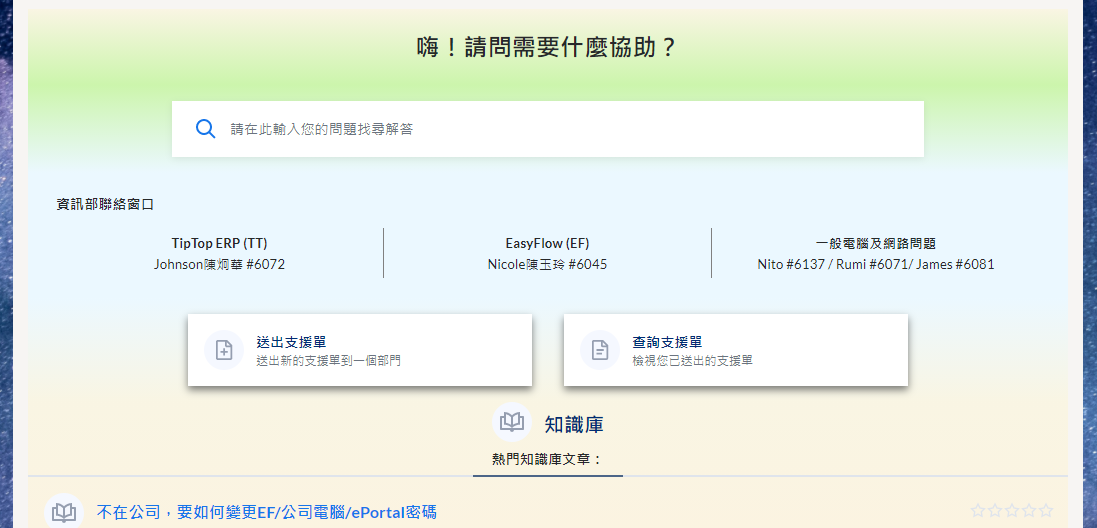Open the 送出支援單 submit ticket card
Viewport: 1097px width, 528px height.
click(x=360, y=350)
